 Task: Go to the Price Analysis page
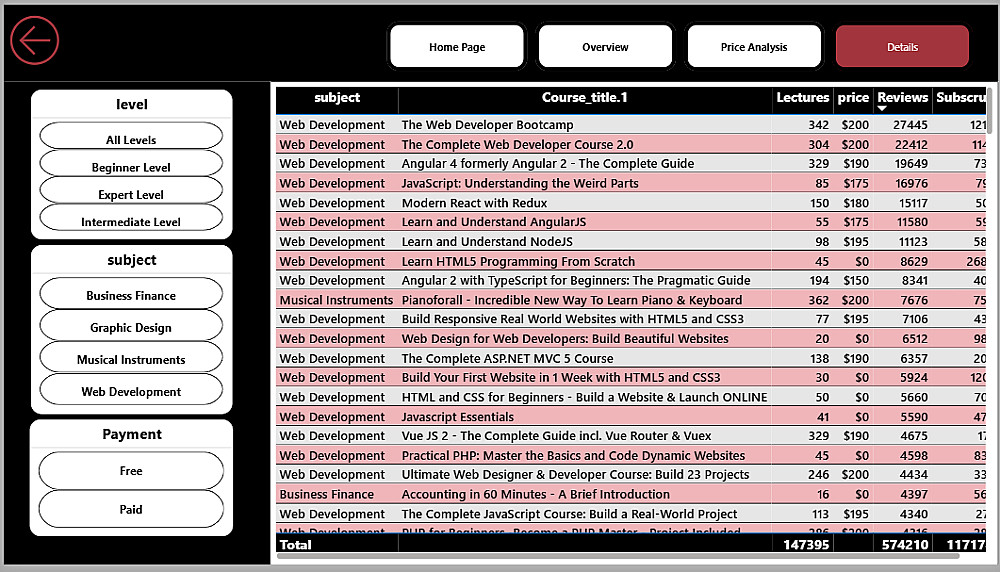[754, 47]
